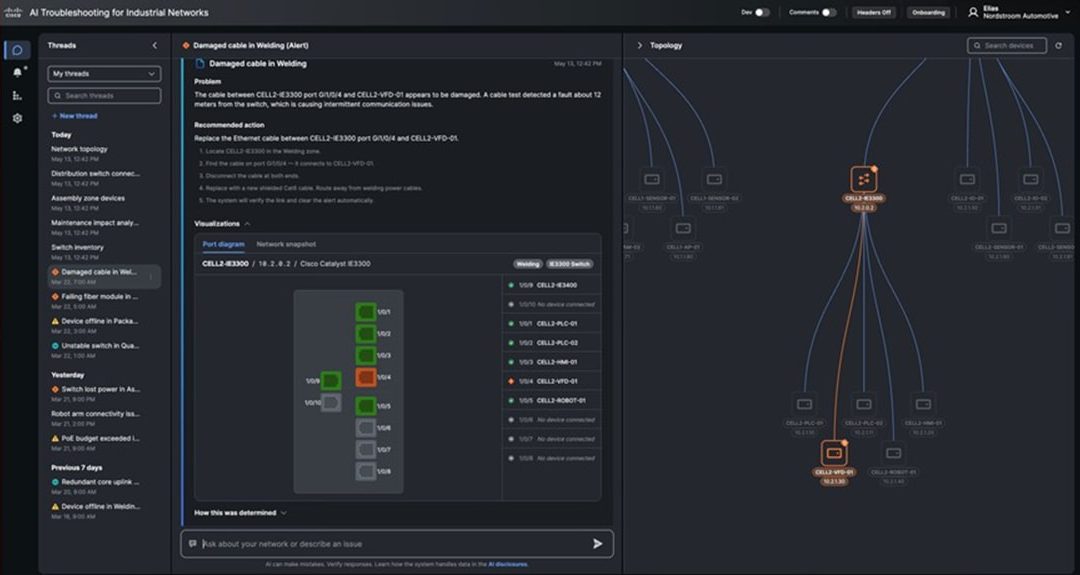Select CELL2-PLC-01 node in topology
Viewport: 1080px width, 575px height.
tap(804, 404)
